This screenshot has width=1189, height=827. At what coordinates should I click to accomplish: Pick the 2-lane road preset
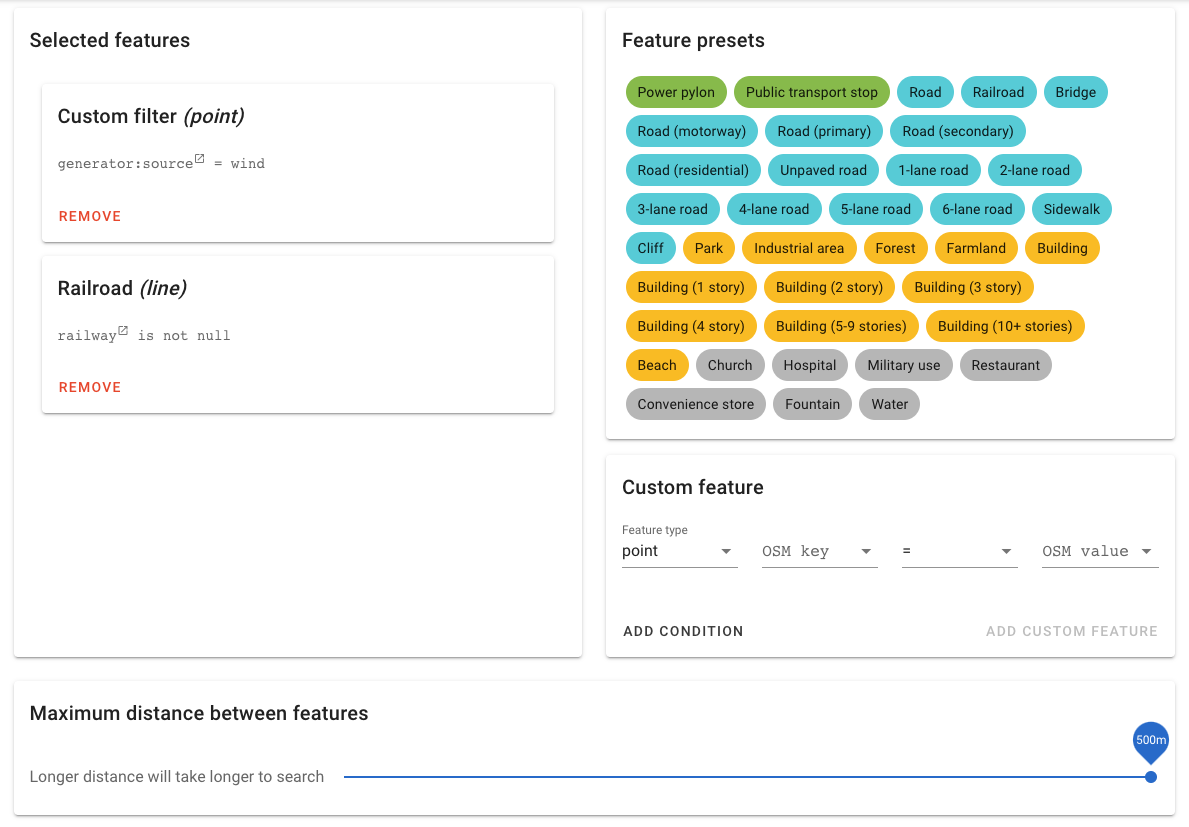coord(1034,171)
